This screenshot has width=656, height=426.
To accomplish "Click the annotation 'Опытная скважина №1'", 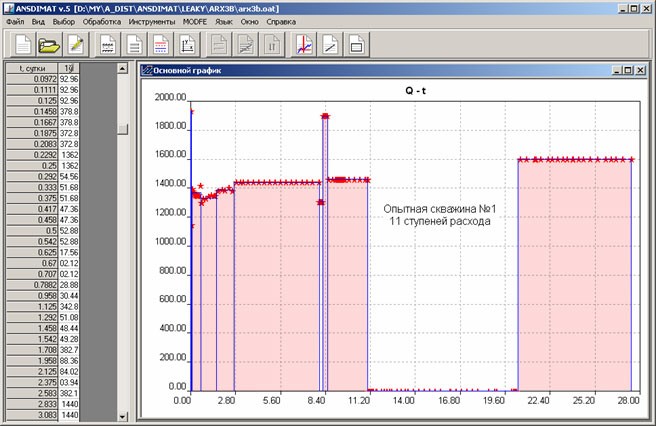I will tap(440, 209).
